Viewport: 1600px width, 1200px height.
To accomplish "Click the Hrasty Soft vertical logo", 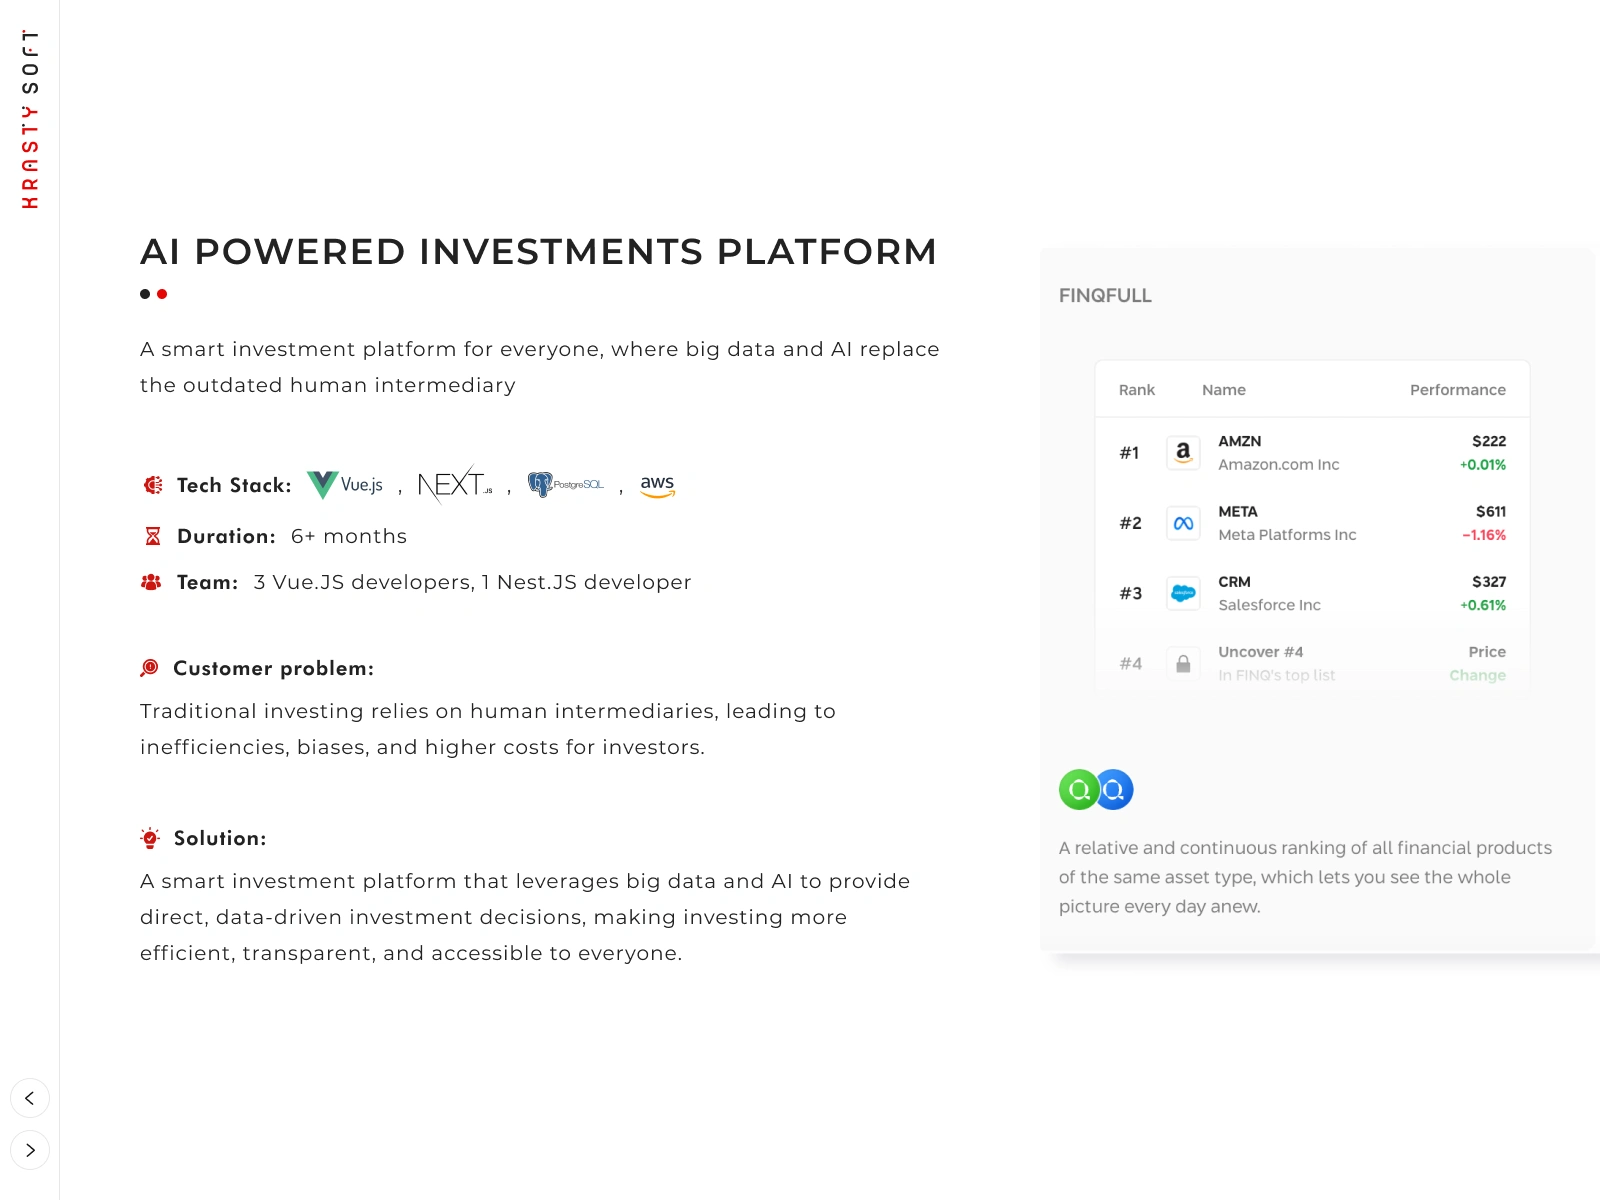I will click(30, 119).
